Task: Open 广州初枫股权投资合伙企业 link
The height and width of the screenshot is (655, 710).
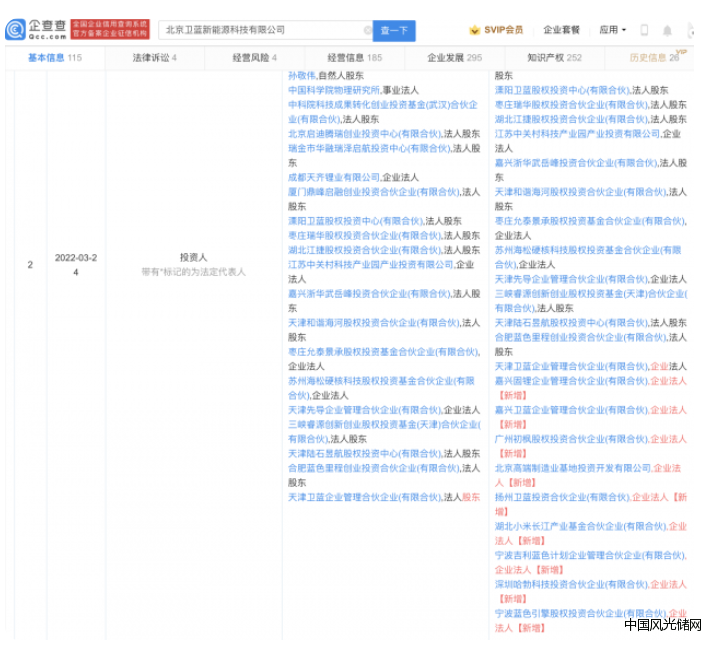Action: (571, 439)
